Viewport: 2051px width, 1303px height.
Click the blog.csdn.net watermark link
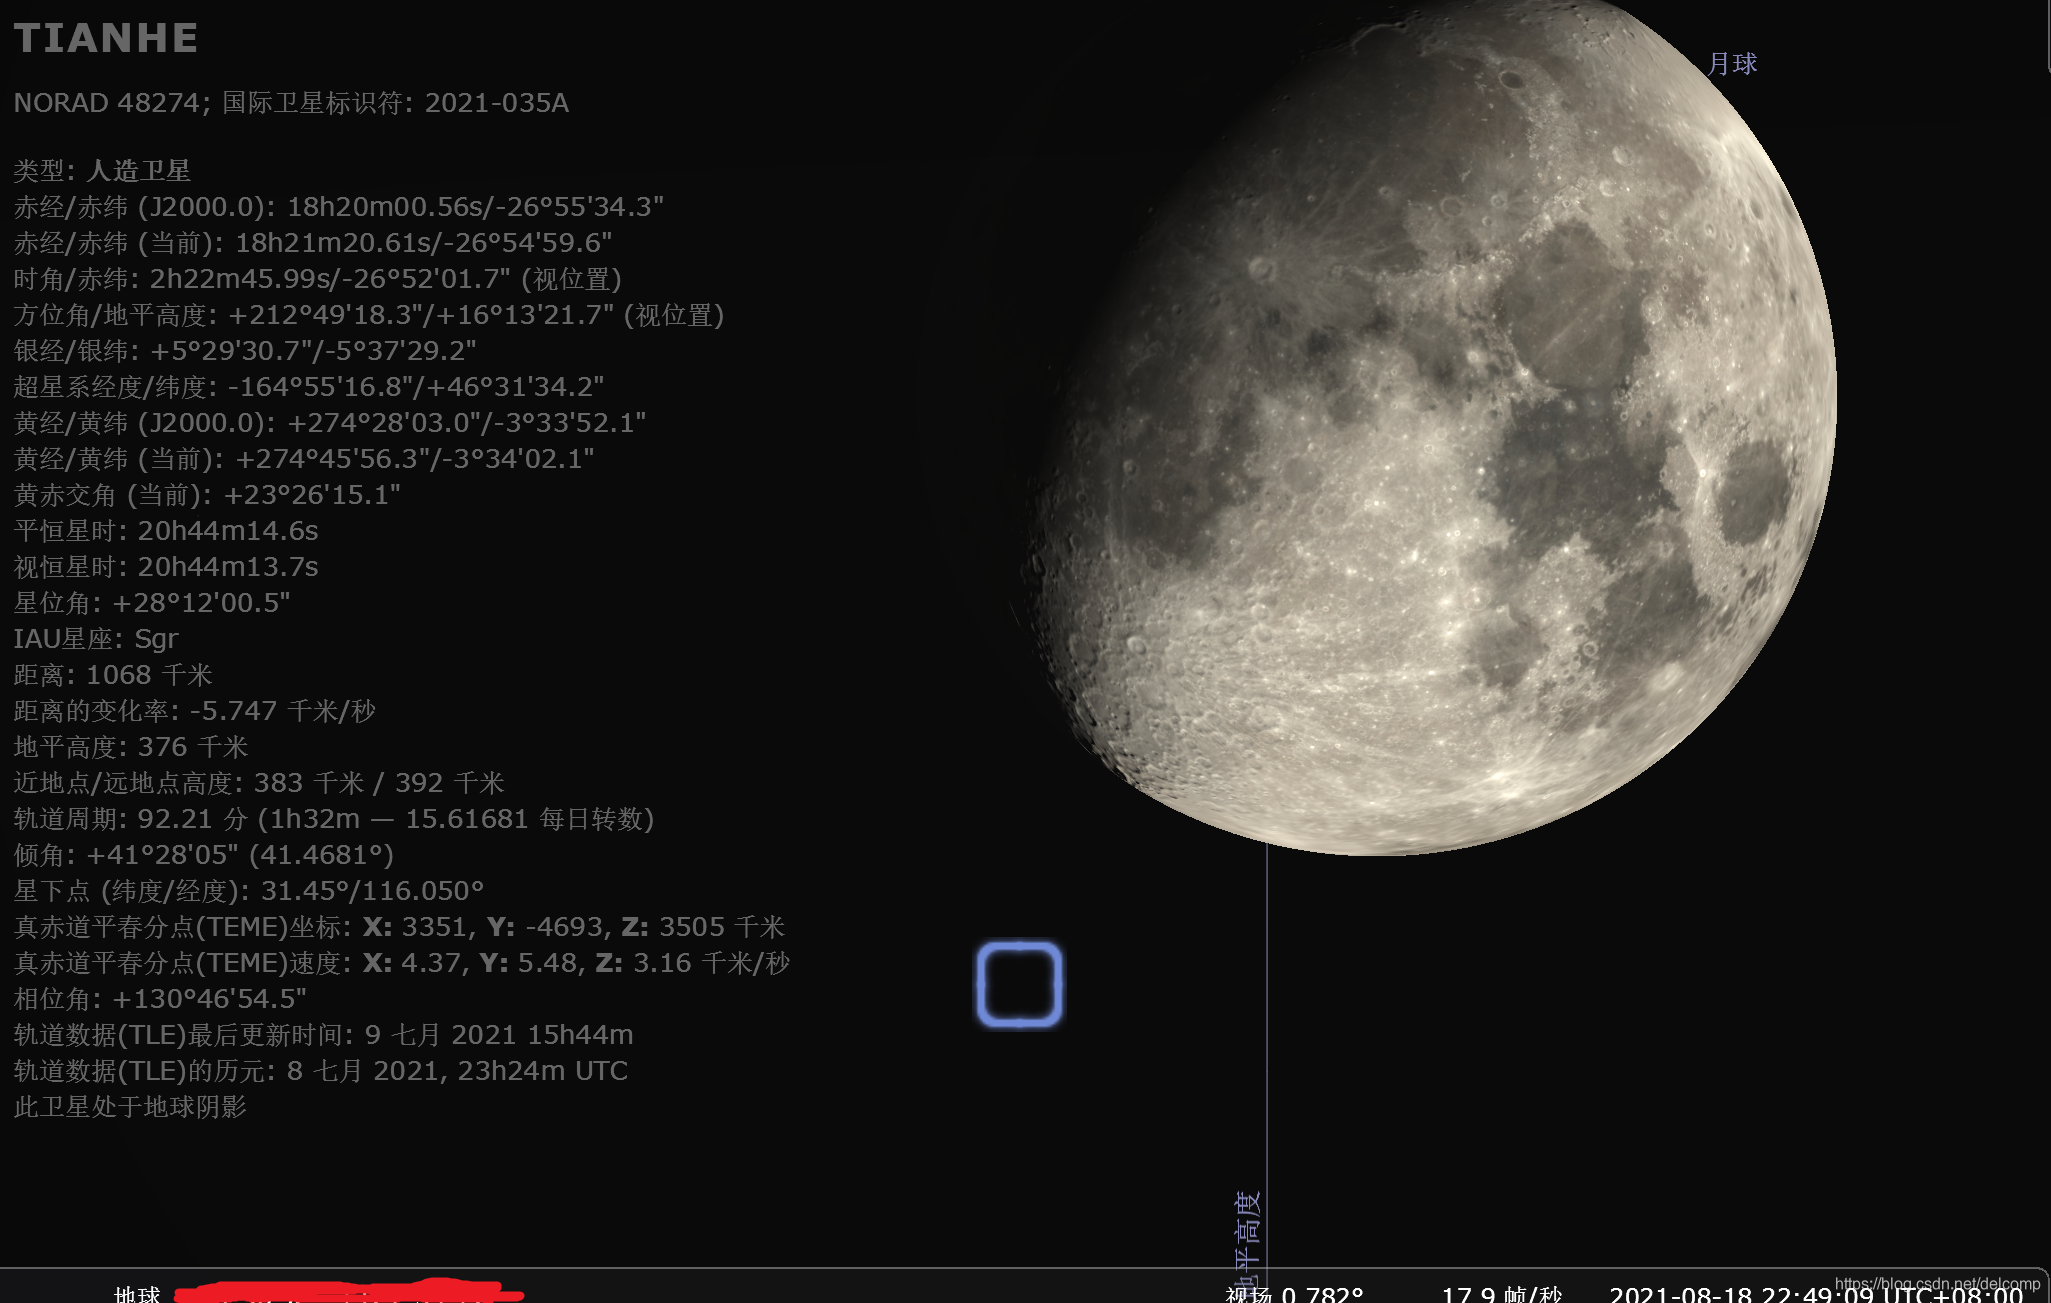point(1936,1283)
